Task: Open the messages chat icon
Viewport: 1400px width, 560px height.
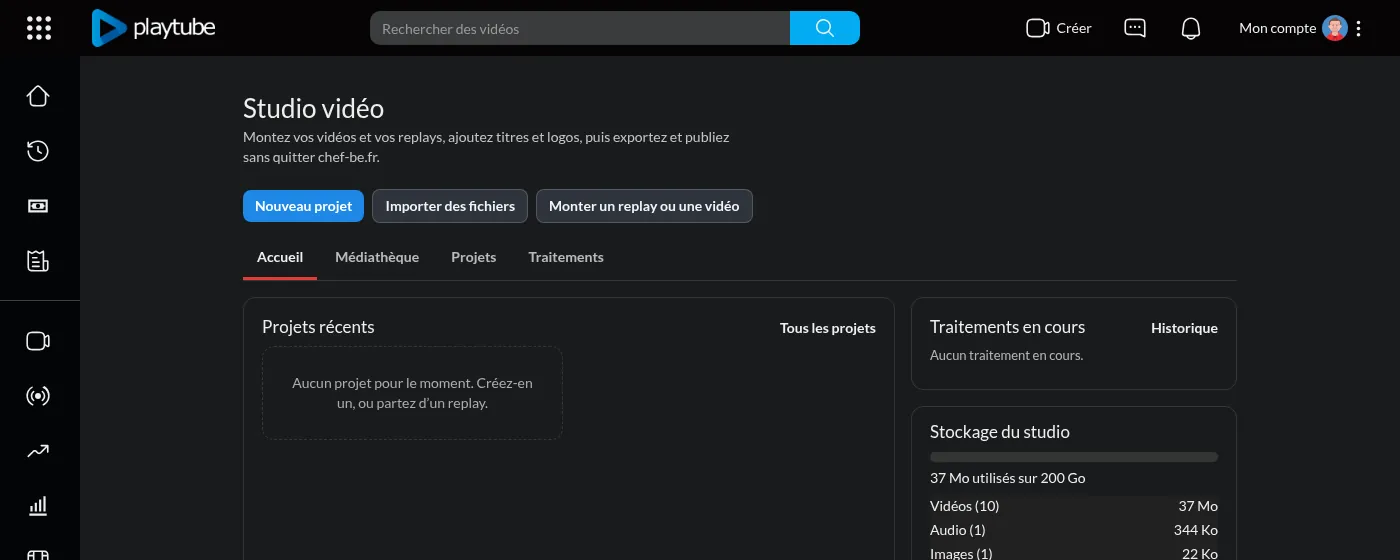Action: [x=1135, y=28]
